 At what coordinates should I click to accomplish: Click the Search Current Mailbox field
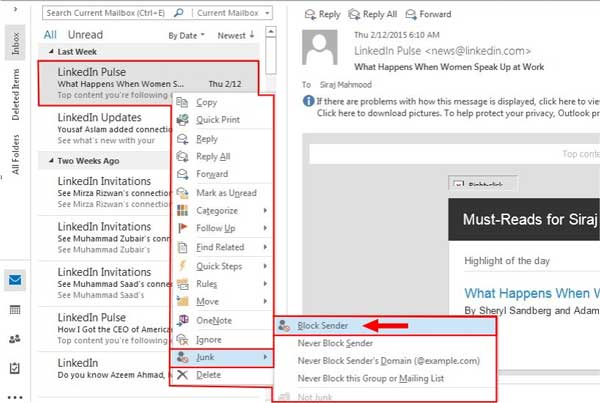pos(106,13)
